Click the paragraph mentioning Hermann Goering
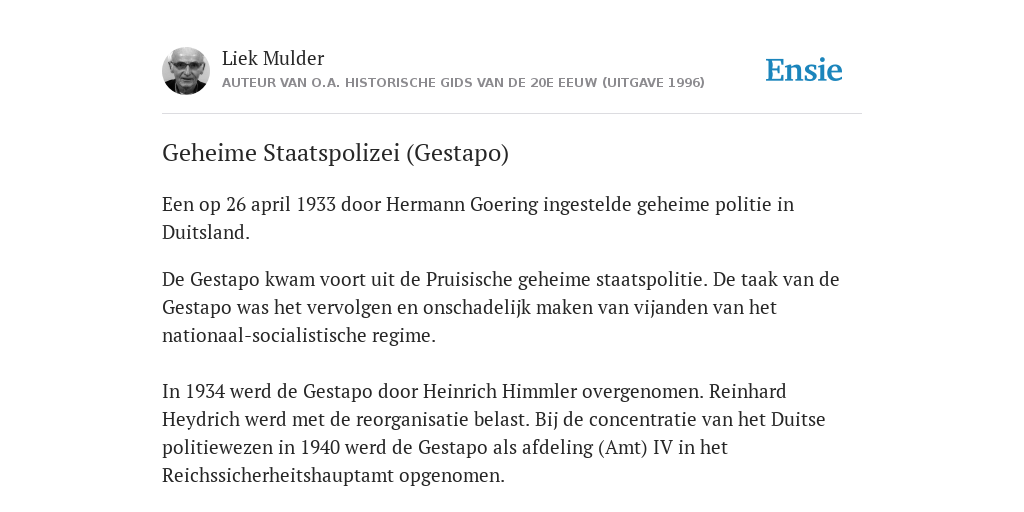This screenshot has height=512, width=1024. 478,218
